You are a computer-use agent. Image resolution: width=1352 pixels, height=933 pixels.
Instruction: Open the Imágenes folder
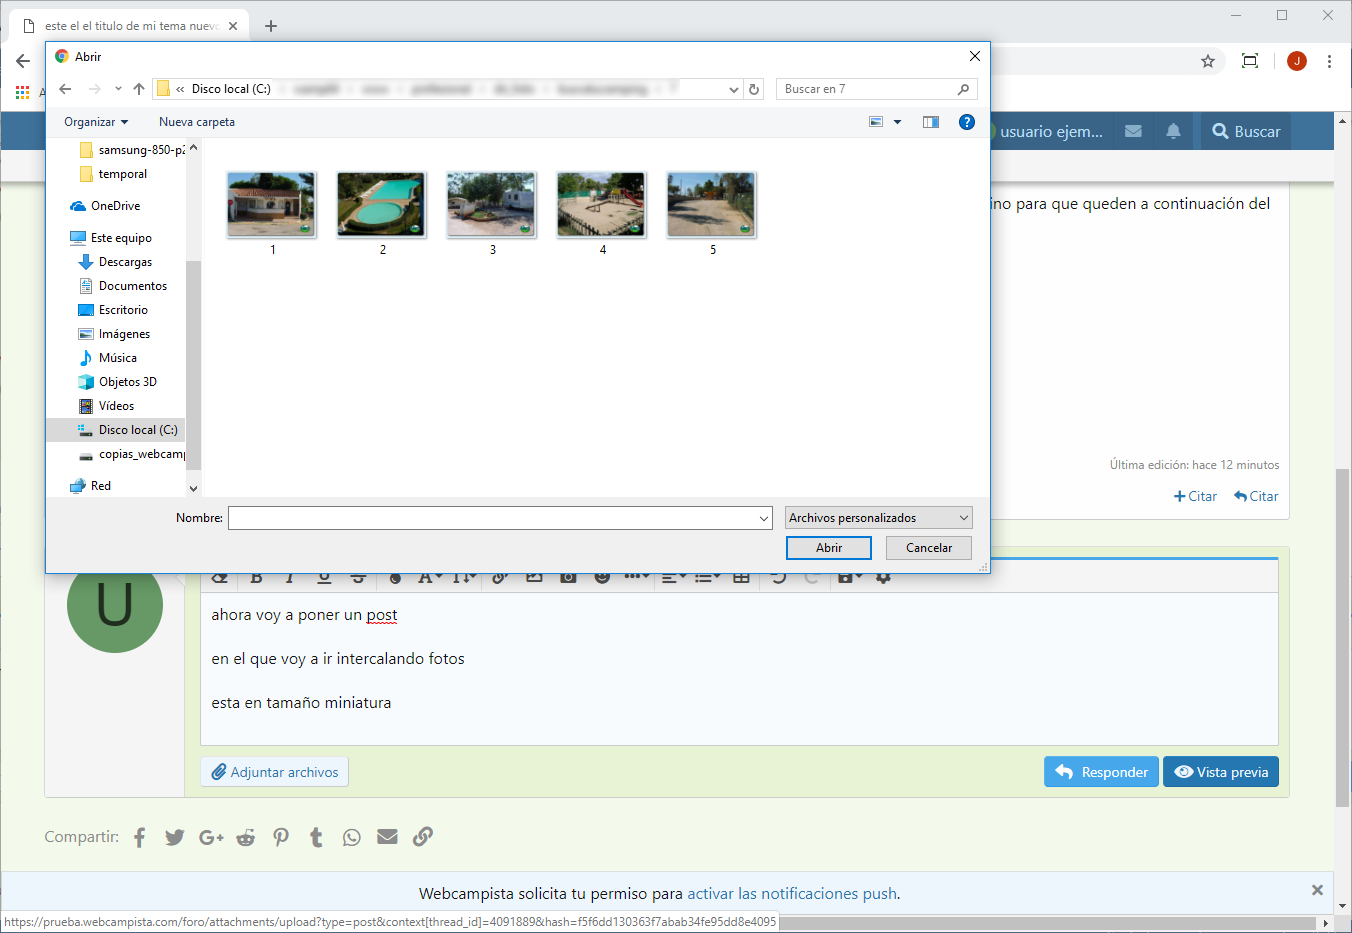pyautogui.click(x=114, y=334)
